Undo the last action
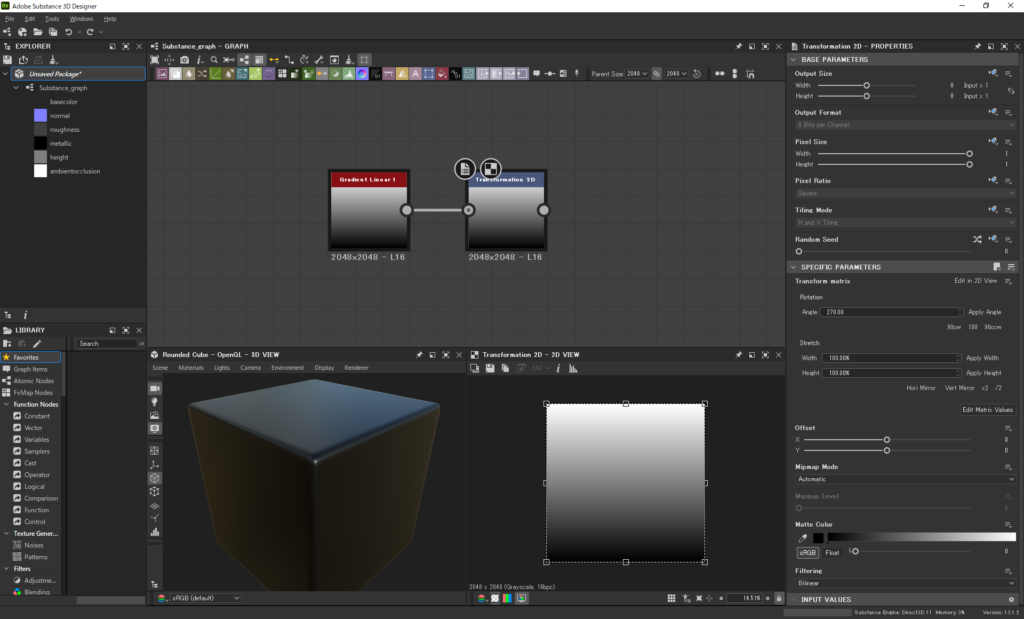1024x619 pixels. (69, 32)
